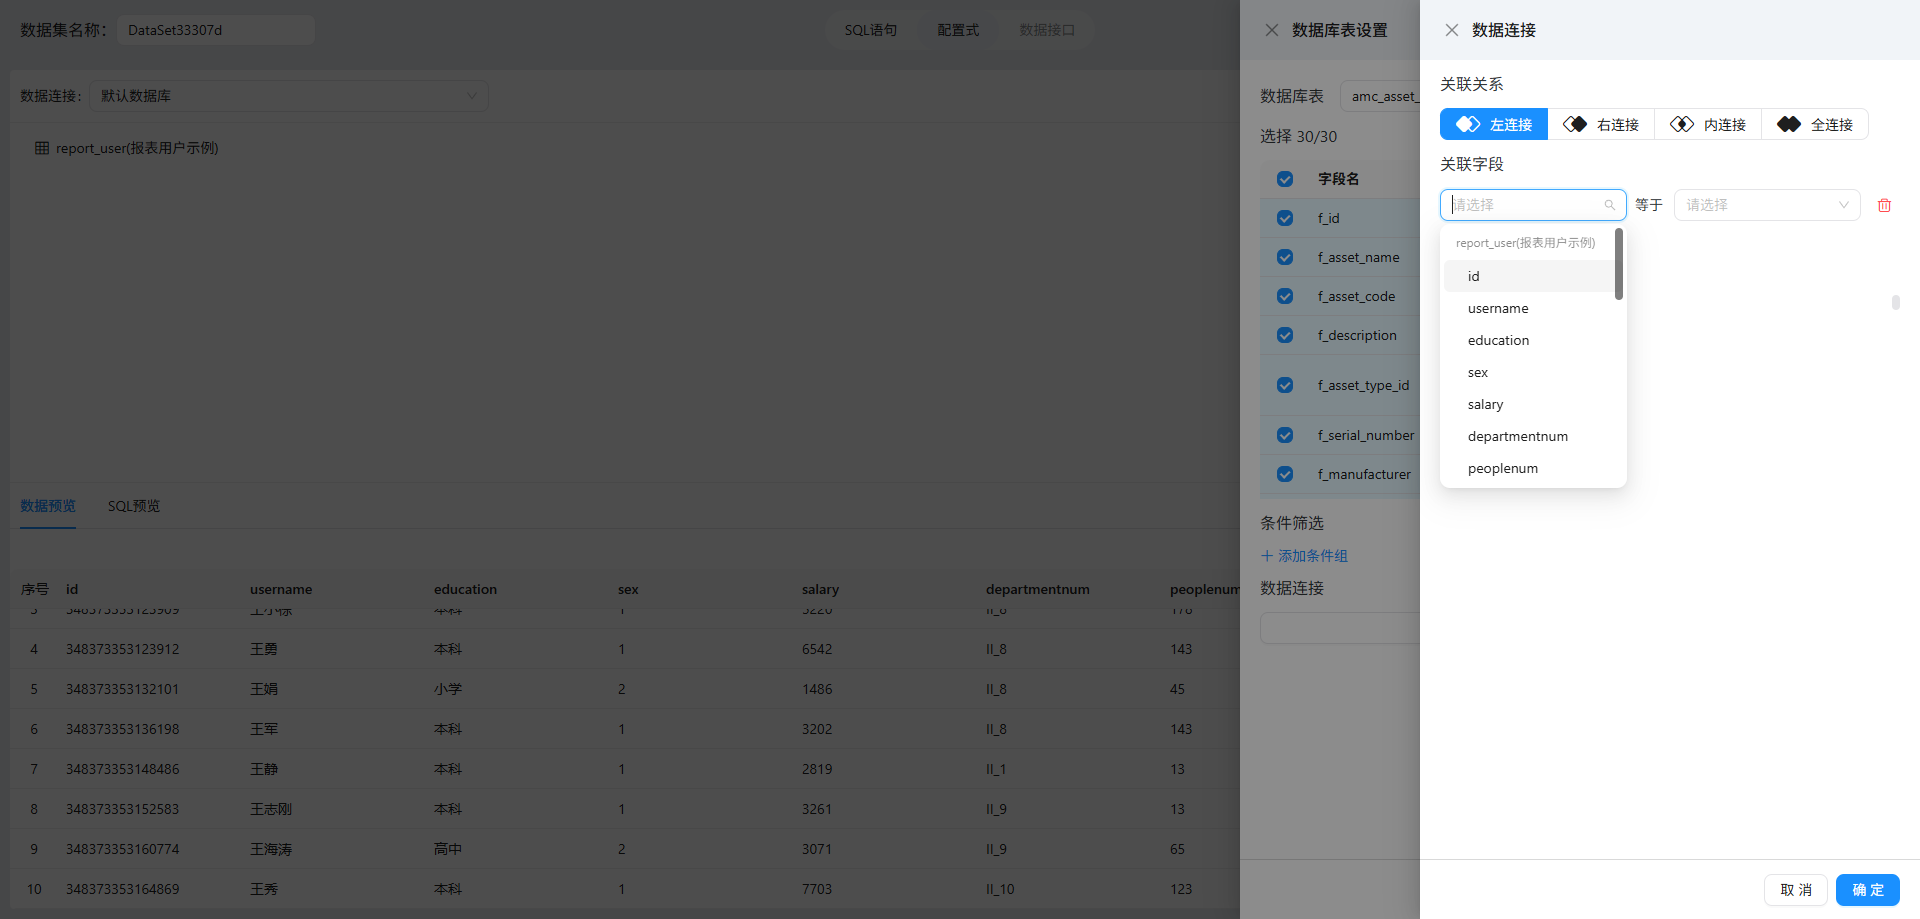The width and height of the screenshot is (1920, 919).
Task: Select 内连接 join type
Action: tap(1708, 124)
